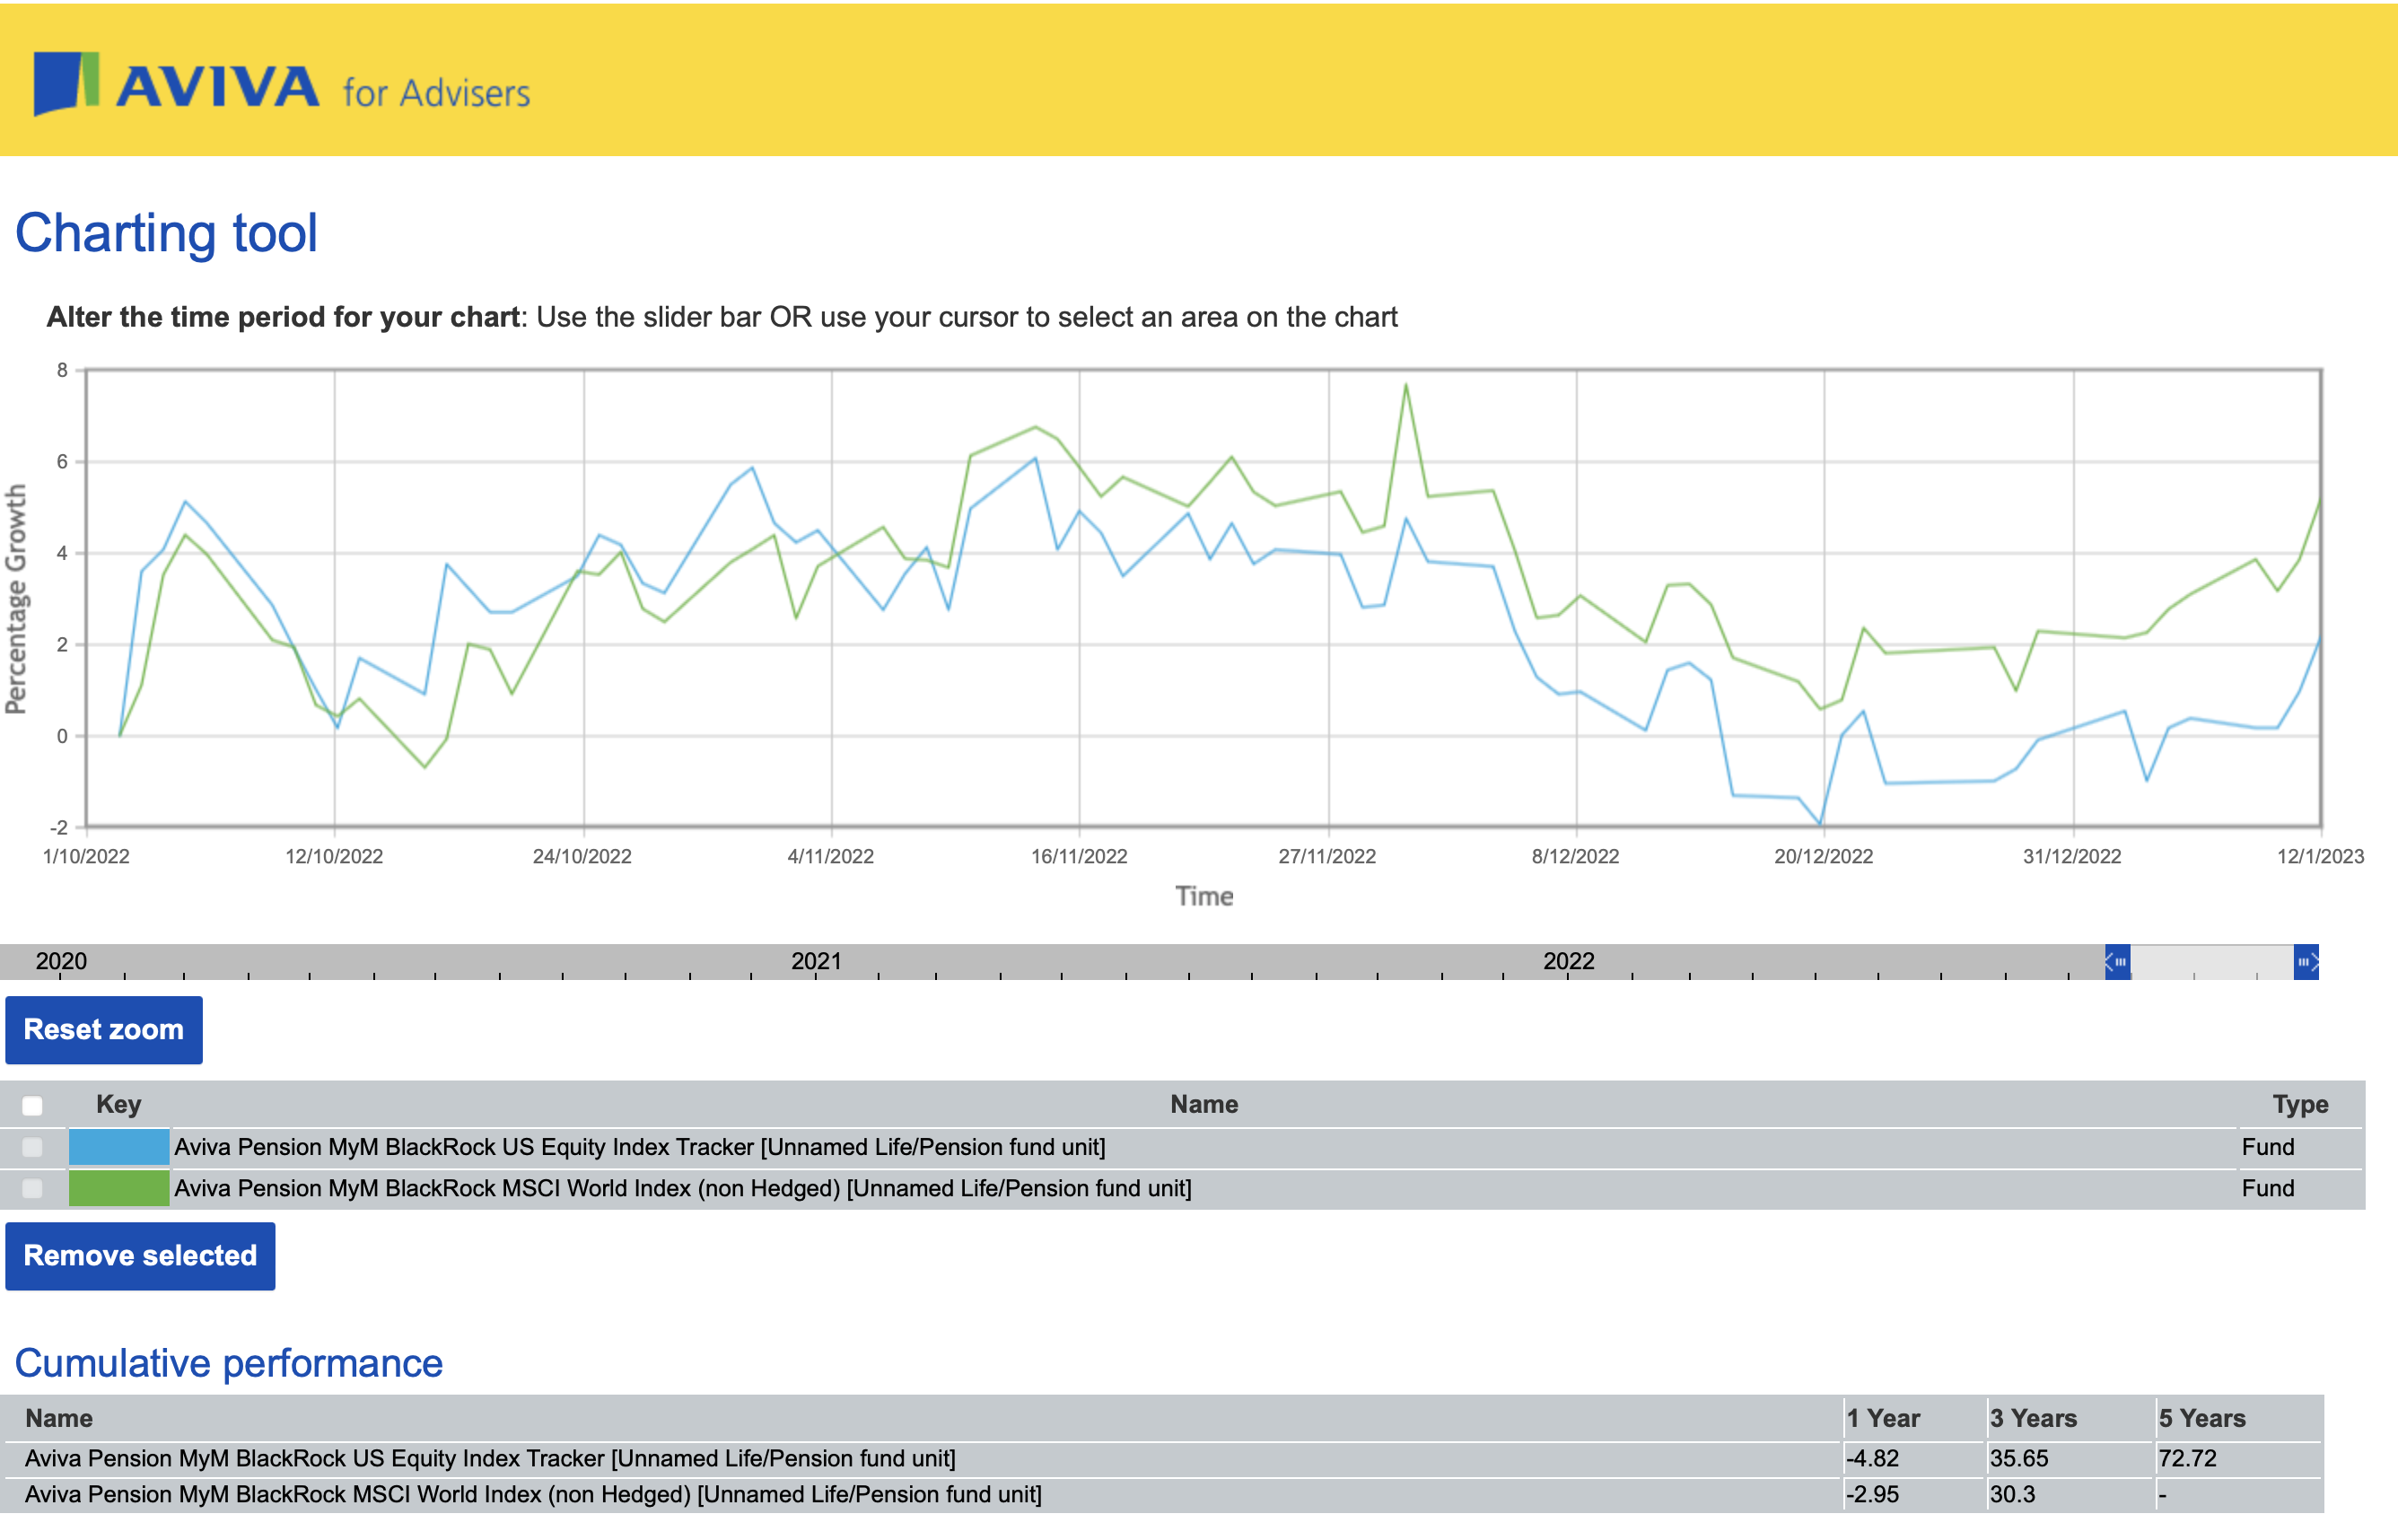Click the light selected range of the slider
The width and height of the screenshot is (2398, 1540).
pyautogui.click(x=2212, y=962)
